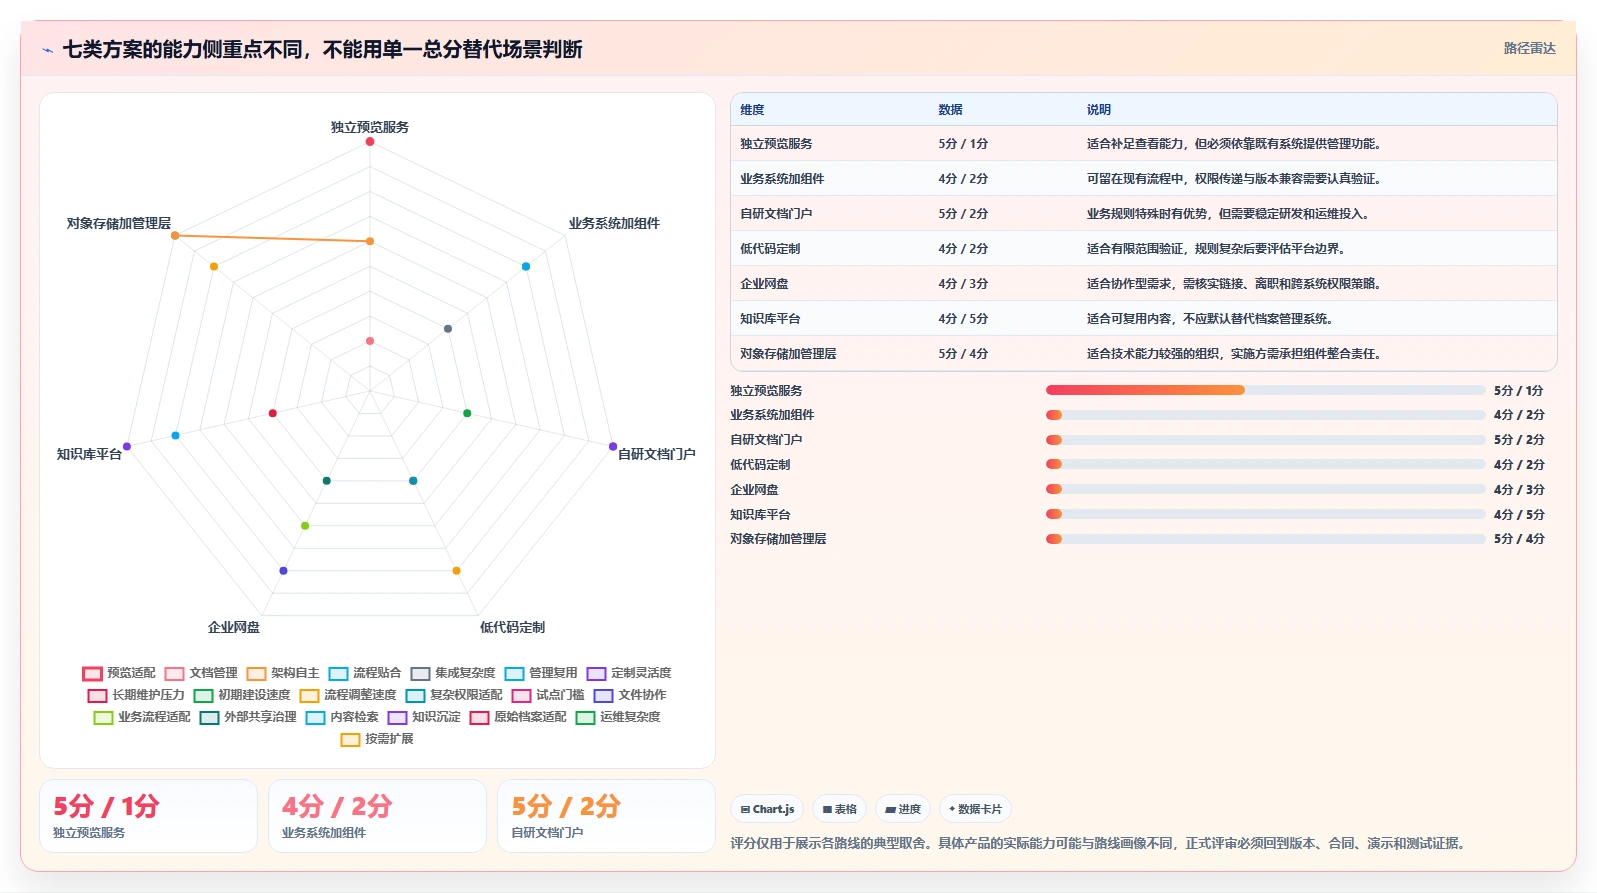Click green data point on 自研文档门户 axis
The height and width of the screenshot is (893, 1597).
coord(467,413)
